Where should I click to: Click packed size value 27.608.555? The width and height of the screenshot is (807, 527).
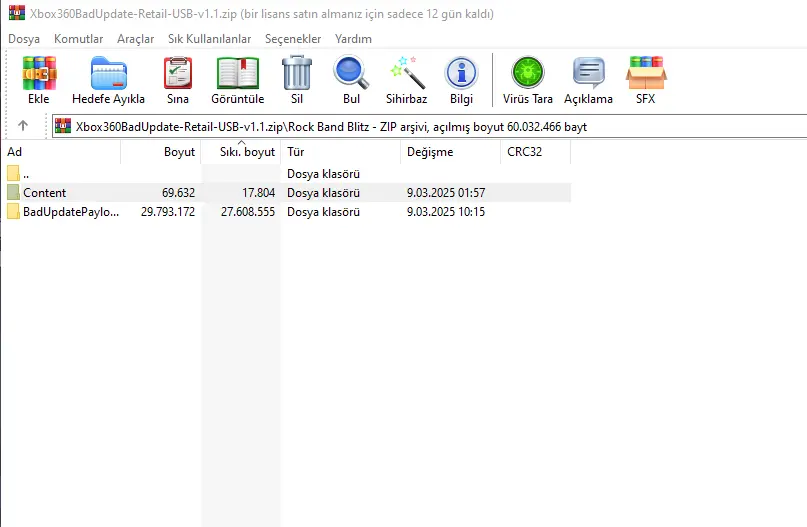point(248,212)
